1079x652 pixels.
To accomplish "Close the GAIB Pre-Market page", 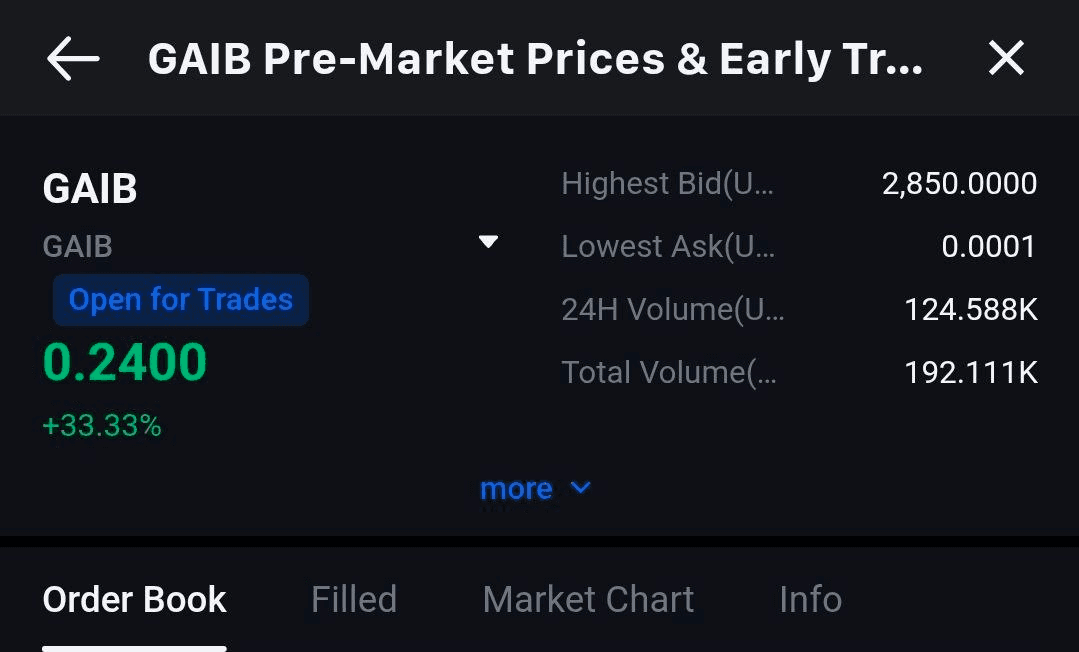I will 1006,59.
